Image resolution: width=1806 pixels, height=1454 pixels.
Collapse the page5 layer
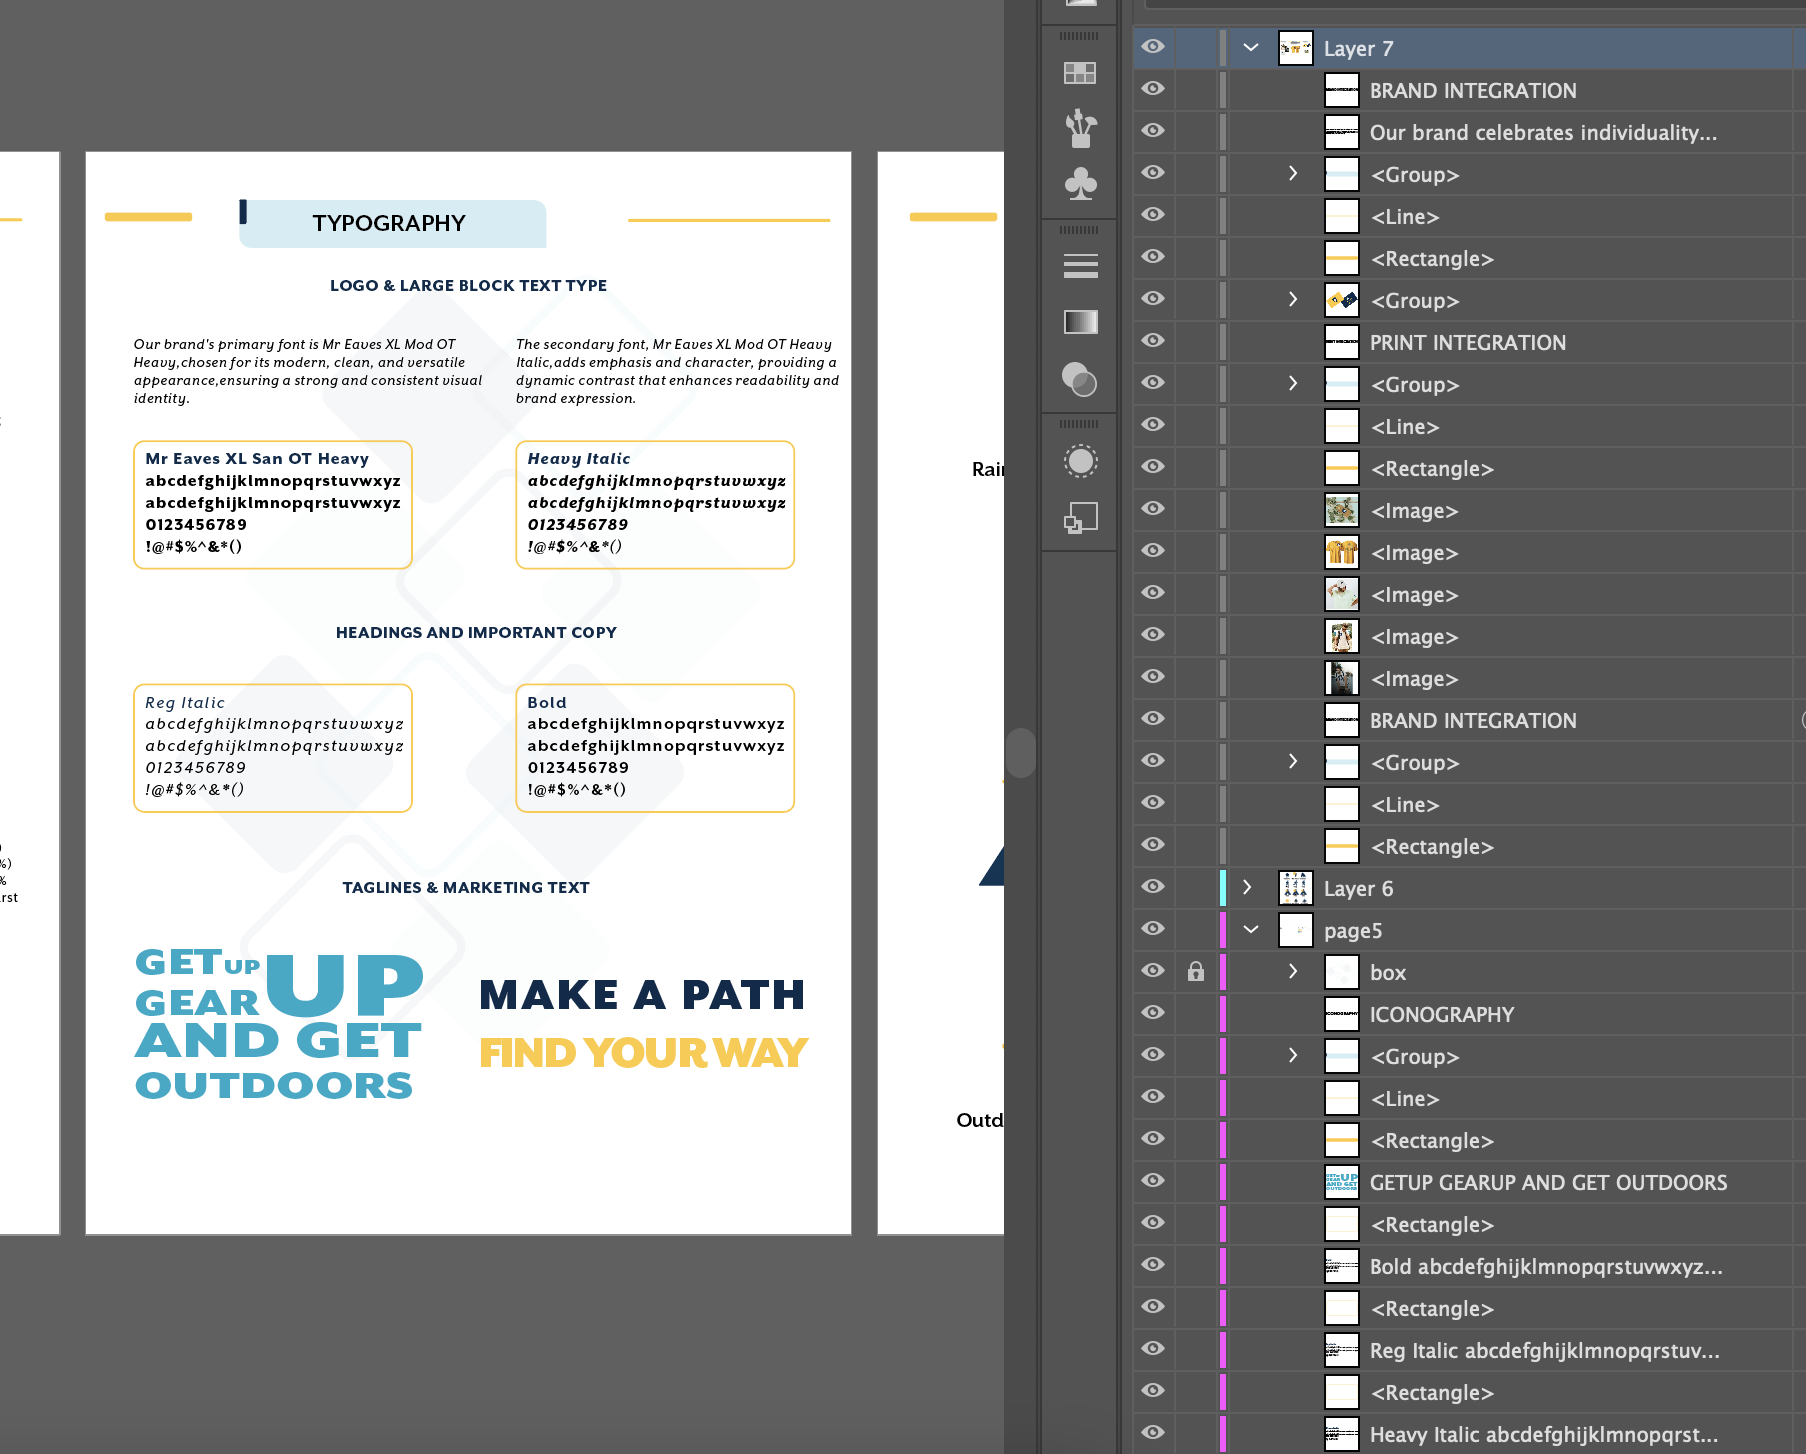click(x=1250, y=930)
